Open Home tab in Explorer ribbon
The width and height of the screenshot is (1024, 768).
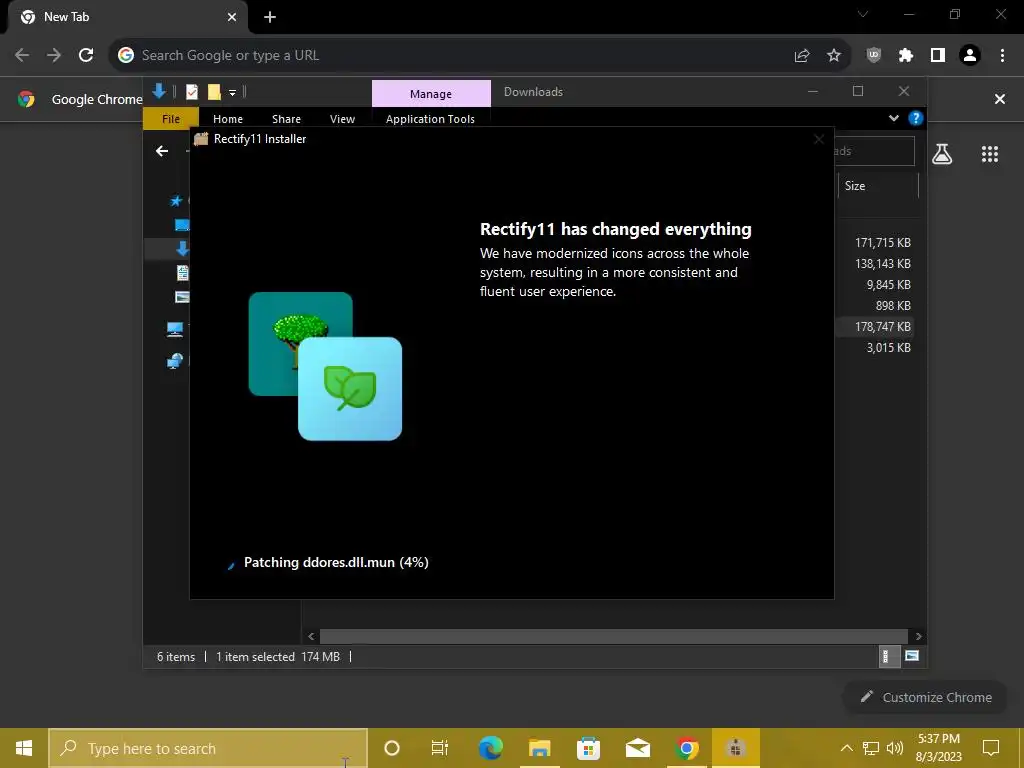228,119
